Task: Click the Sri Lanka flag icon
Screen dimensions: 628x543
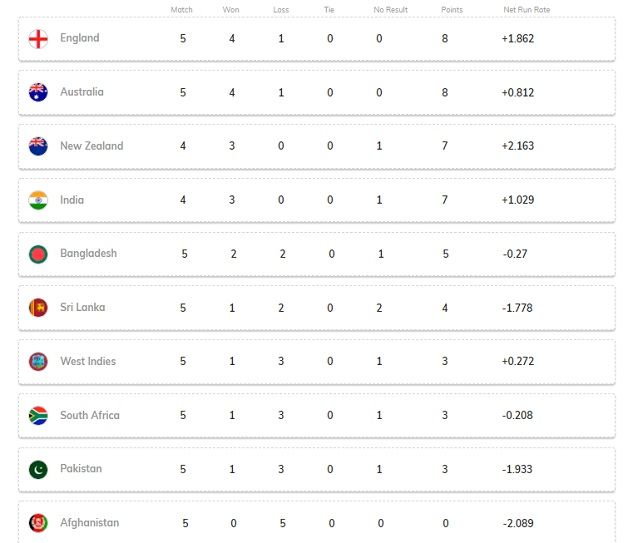Action: (38, 308)
